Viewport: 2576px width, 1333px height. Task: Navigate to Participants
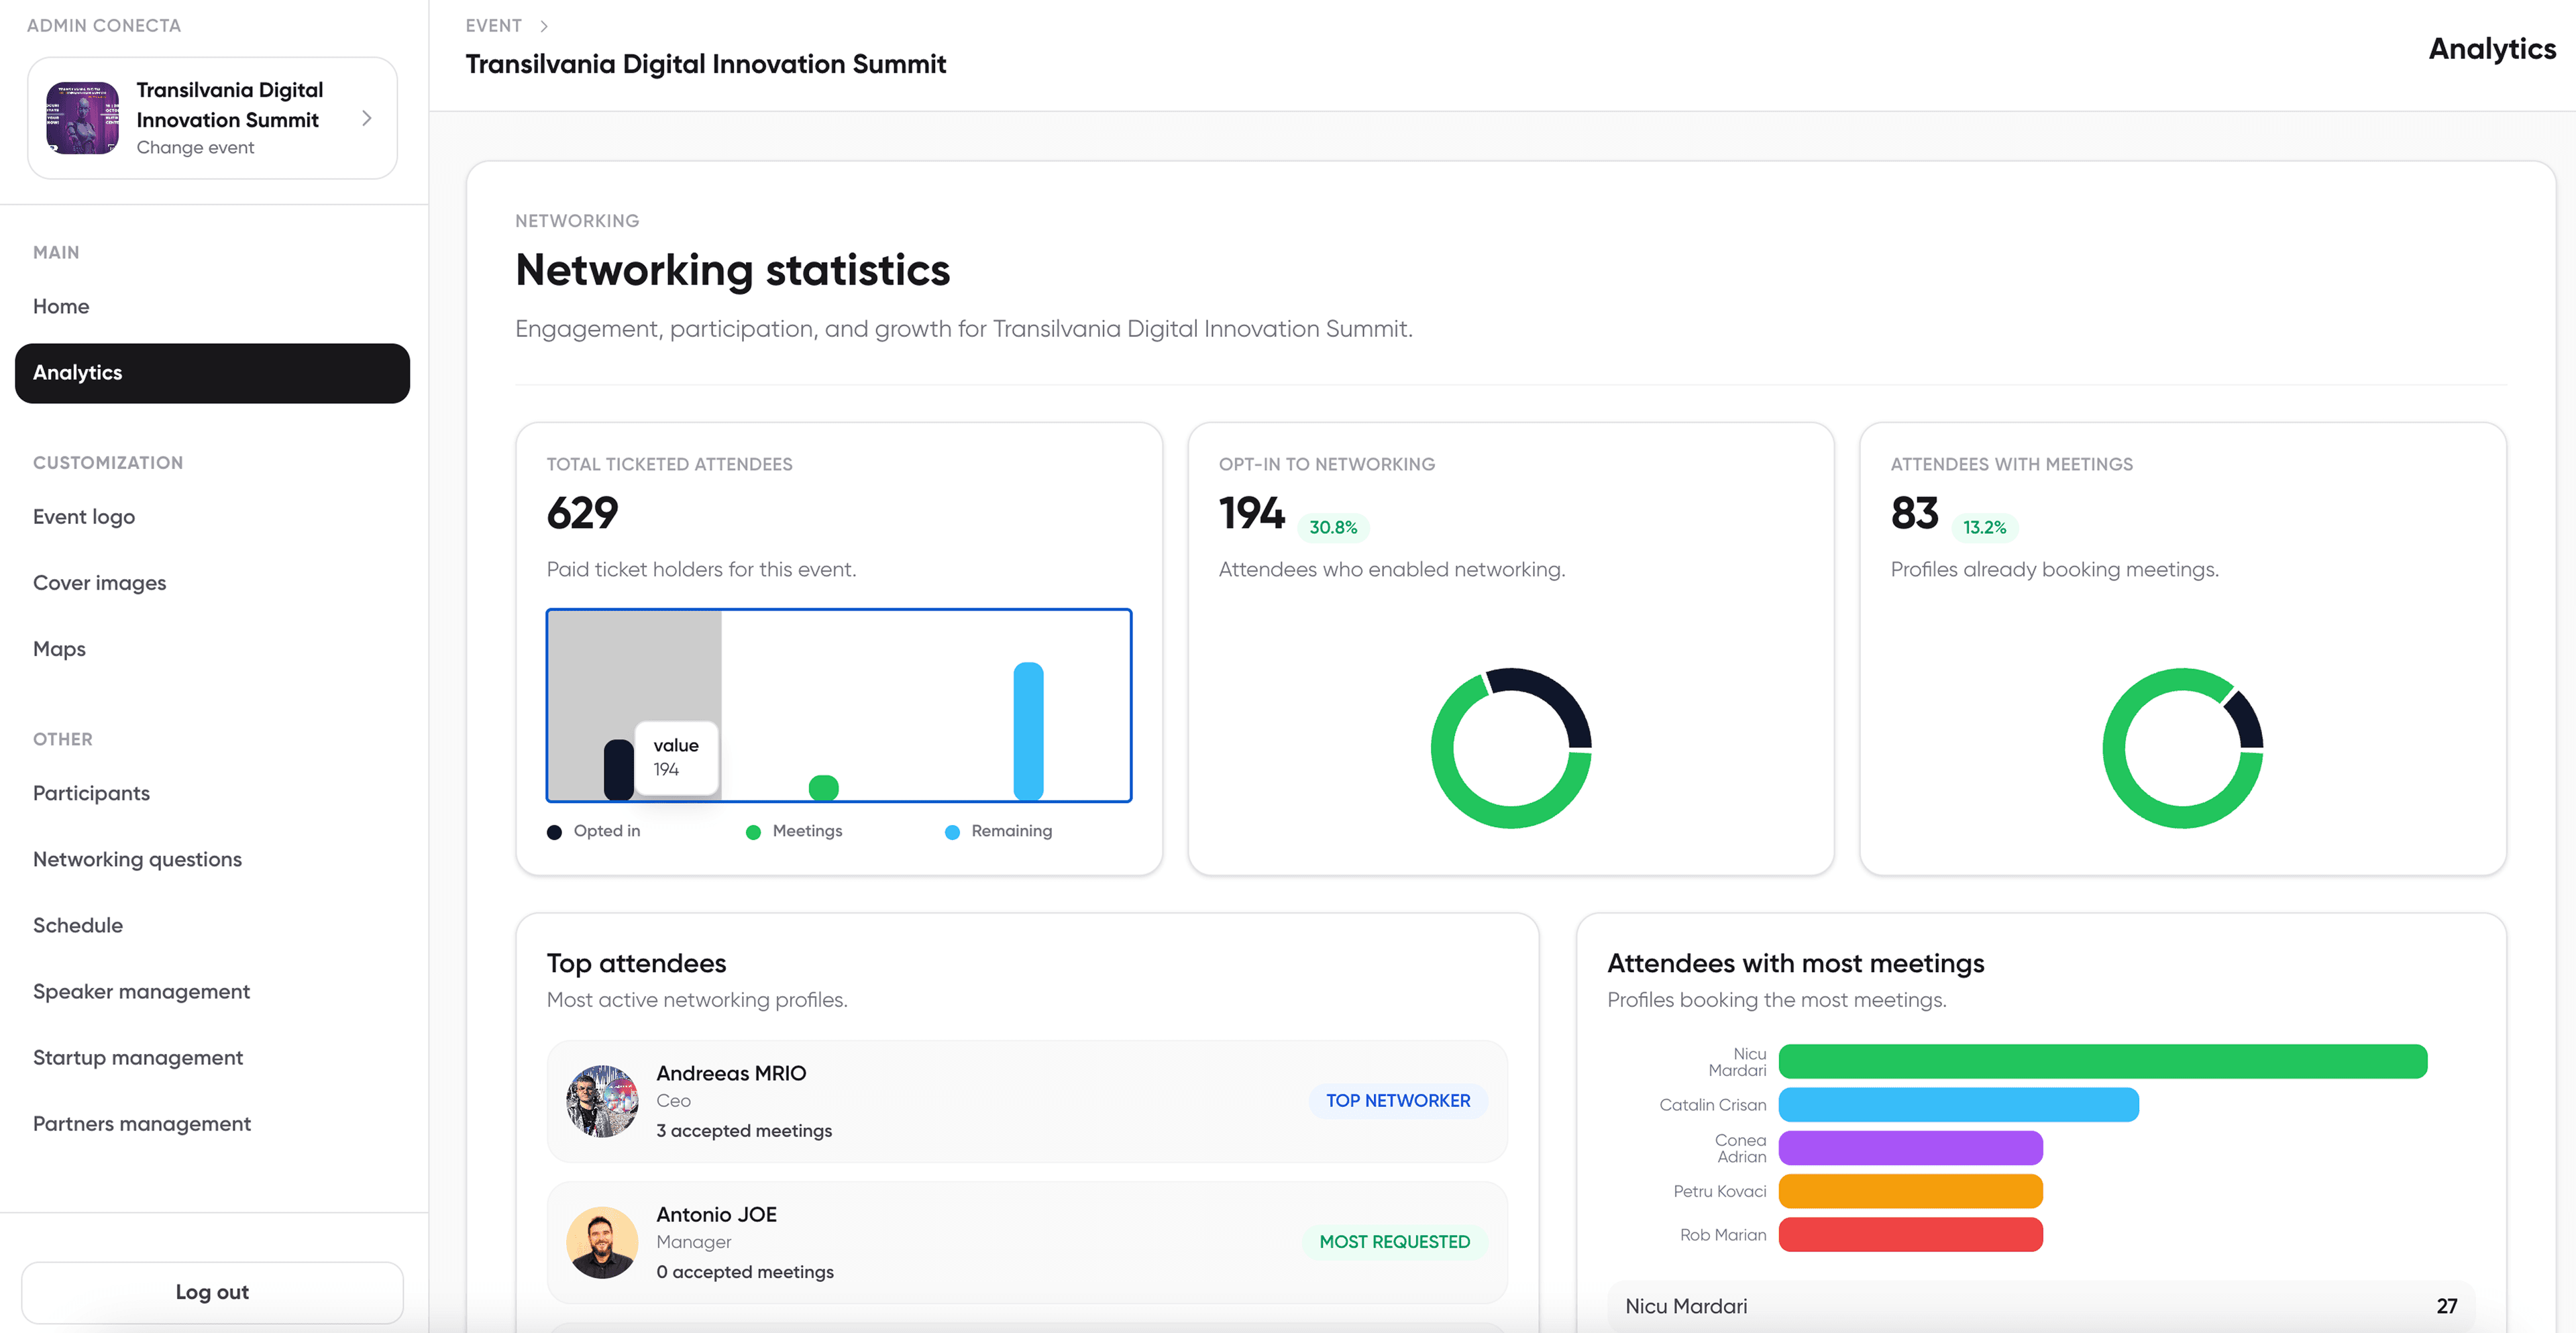pos(90,792)
